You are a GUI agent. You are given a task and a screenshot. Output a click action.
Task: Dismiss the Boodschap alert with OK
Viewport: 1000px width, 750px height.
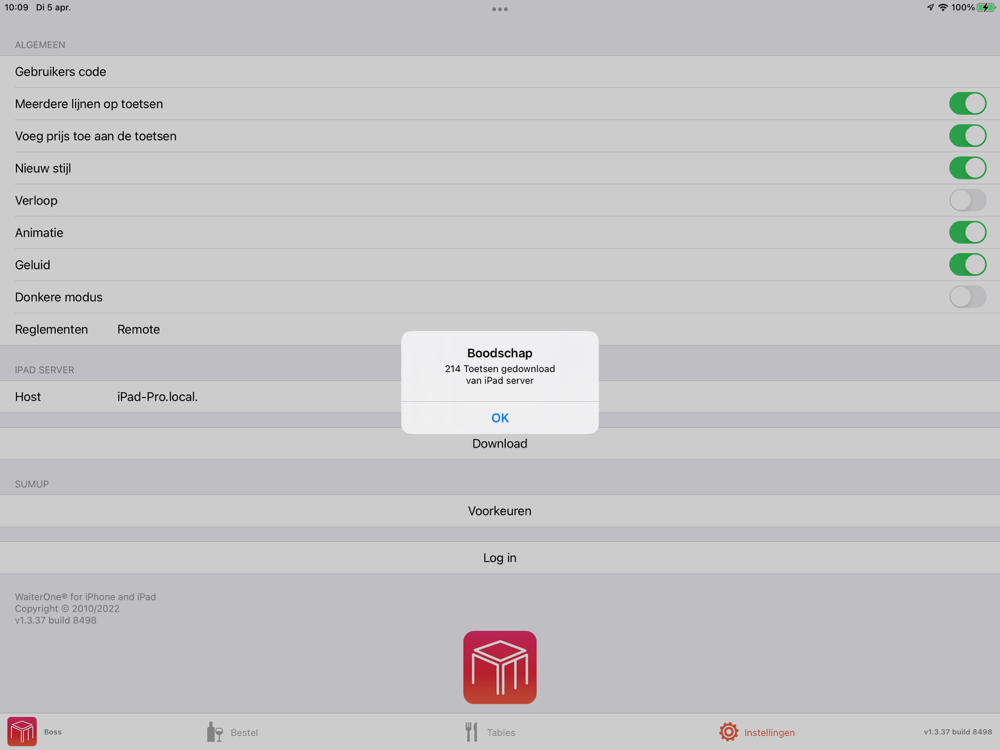[x=499, y=418]
